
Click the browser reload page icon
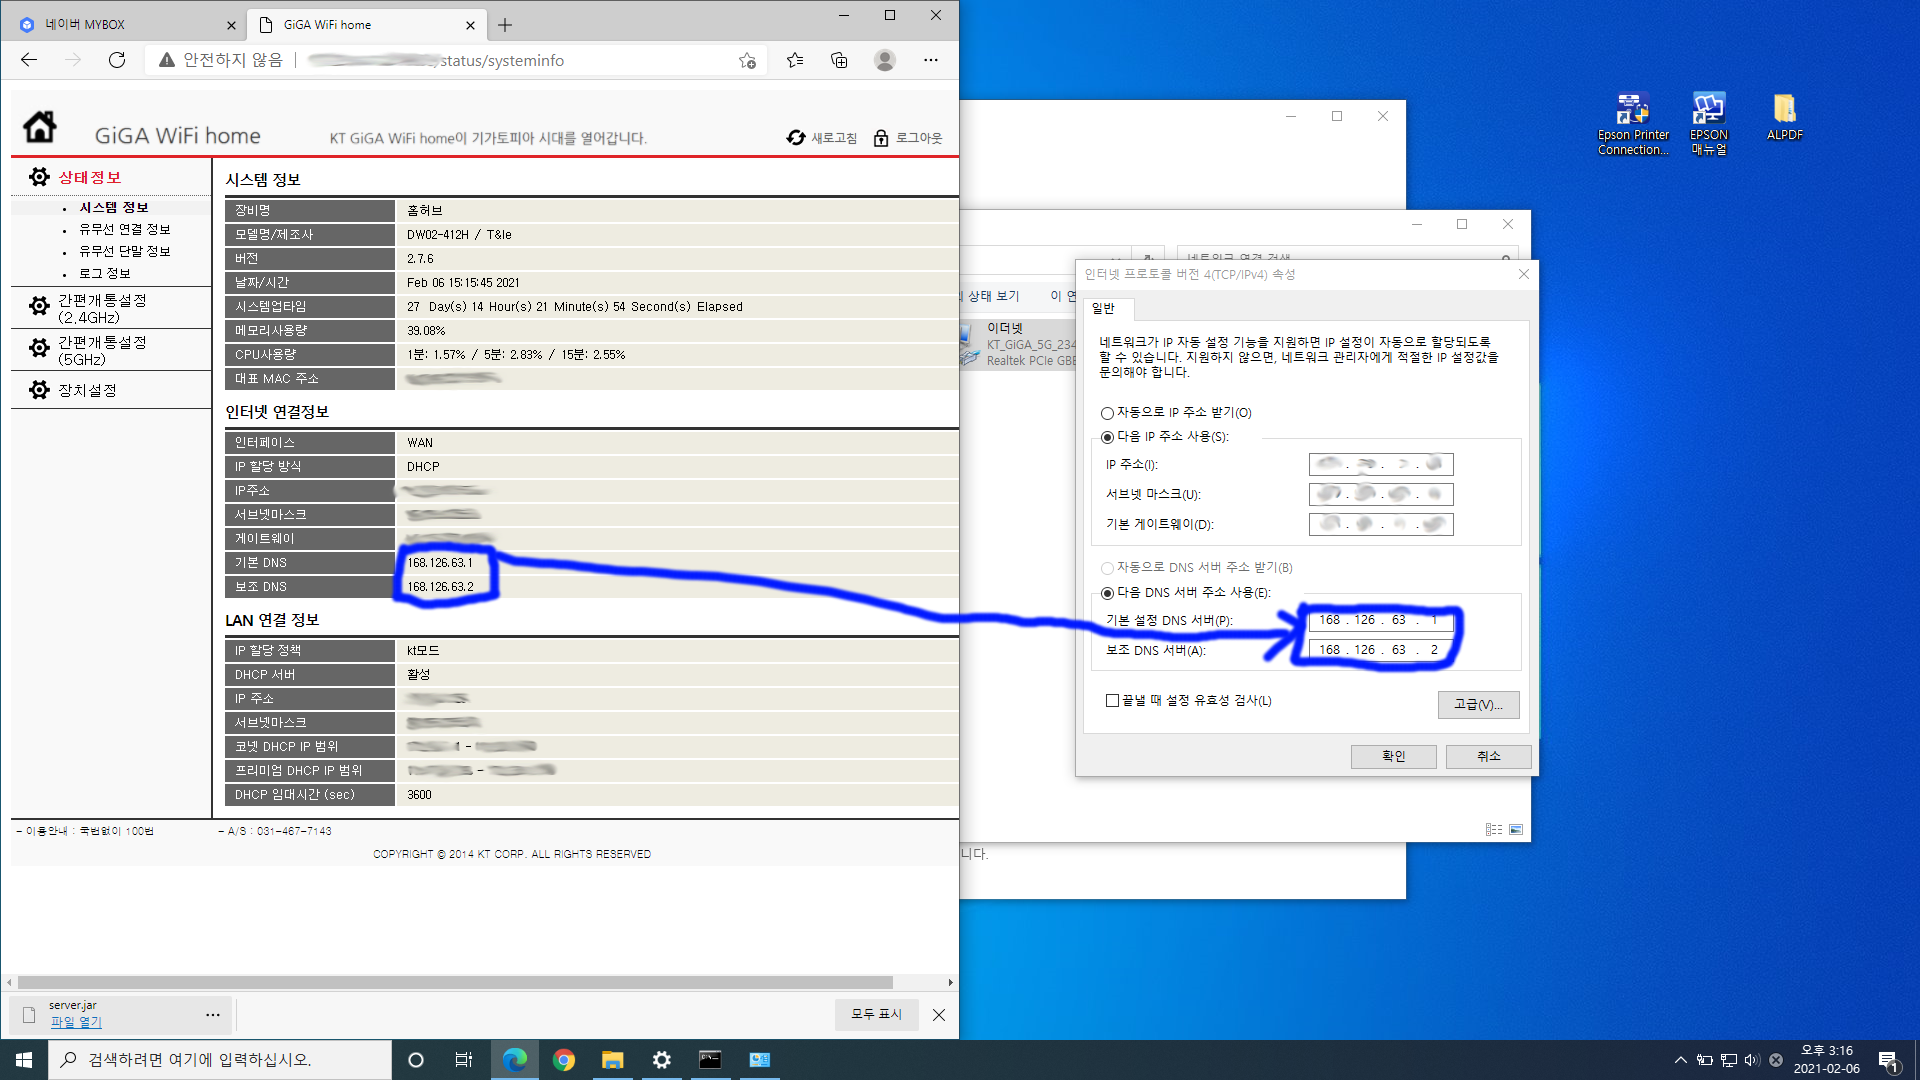point(117,60)
